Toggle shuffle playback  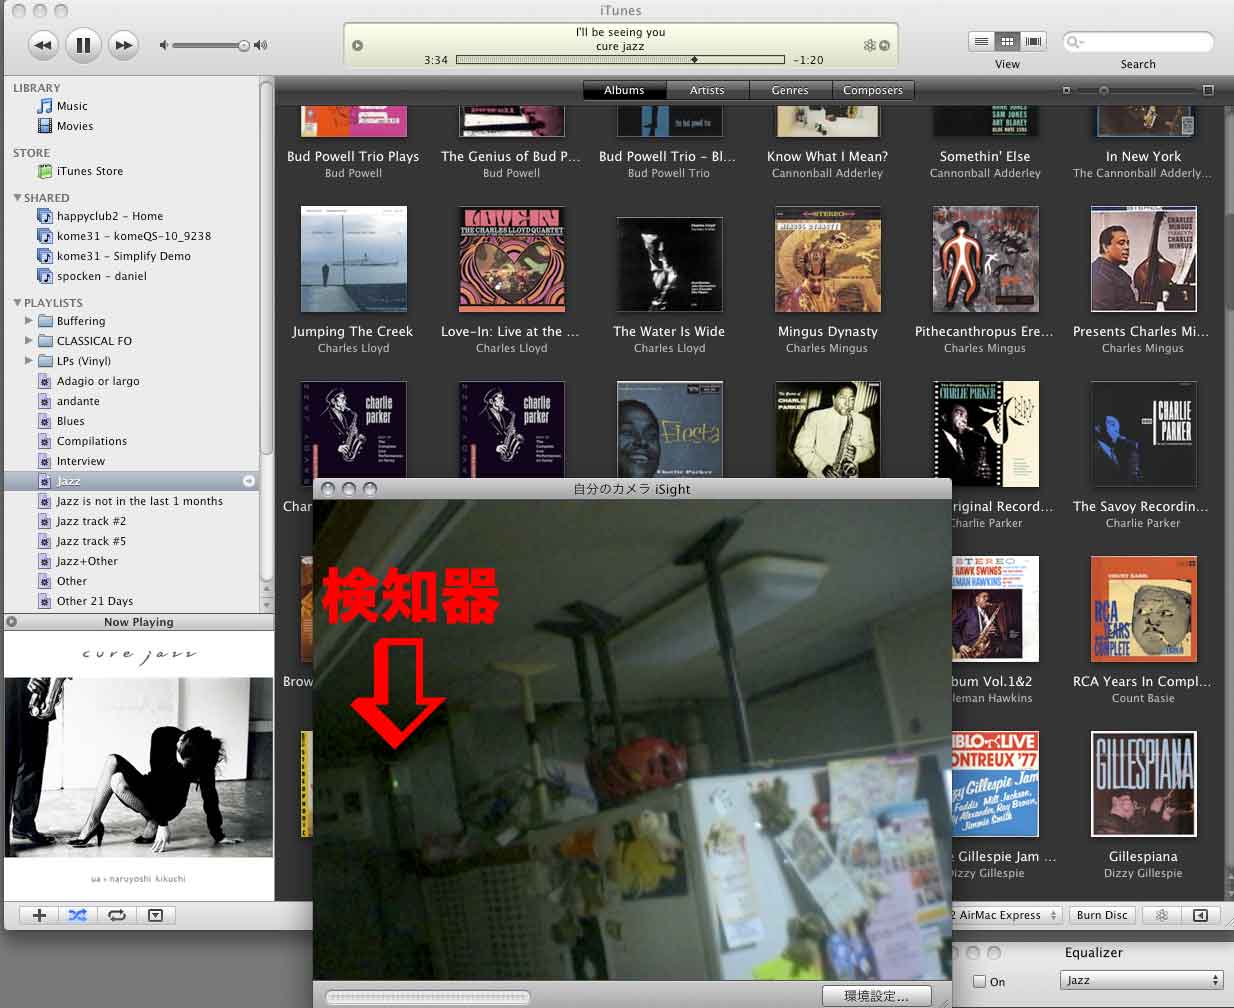click(x=78, y=915)
